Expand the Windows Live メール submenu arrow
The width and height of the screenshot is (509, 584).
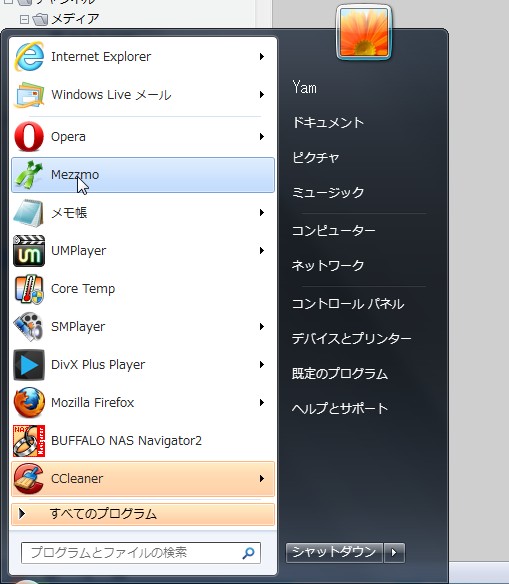[x=262, y=95]
